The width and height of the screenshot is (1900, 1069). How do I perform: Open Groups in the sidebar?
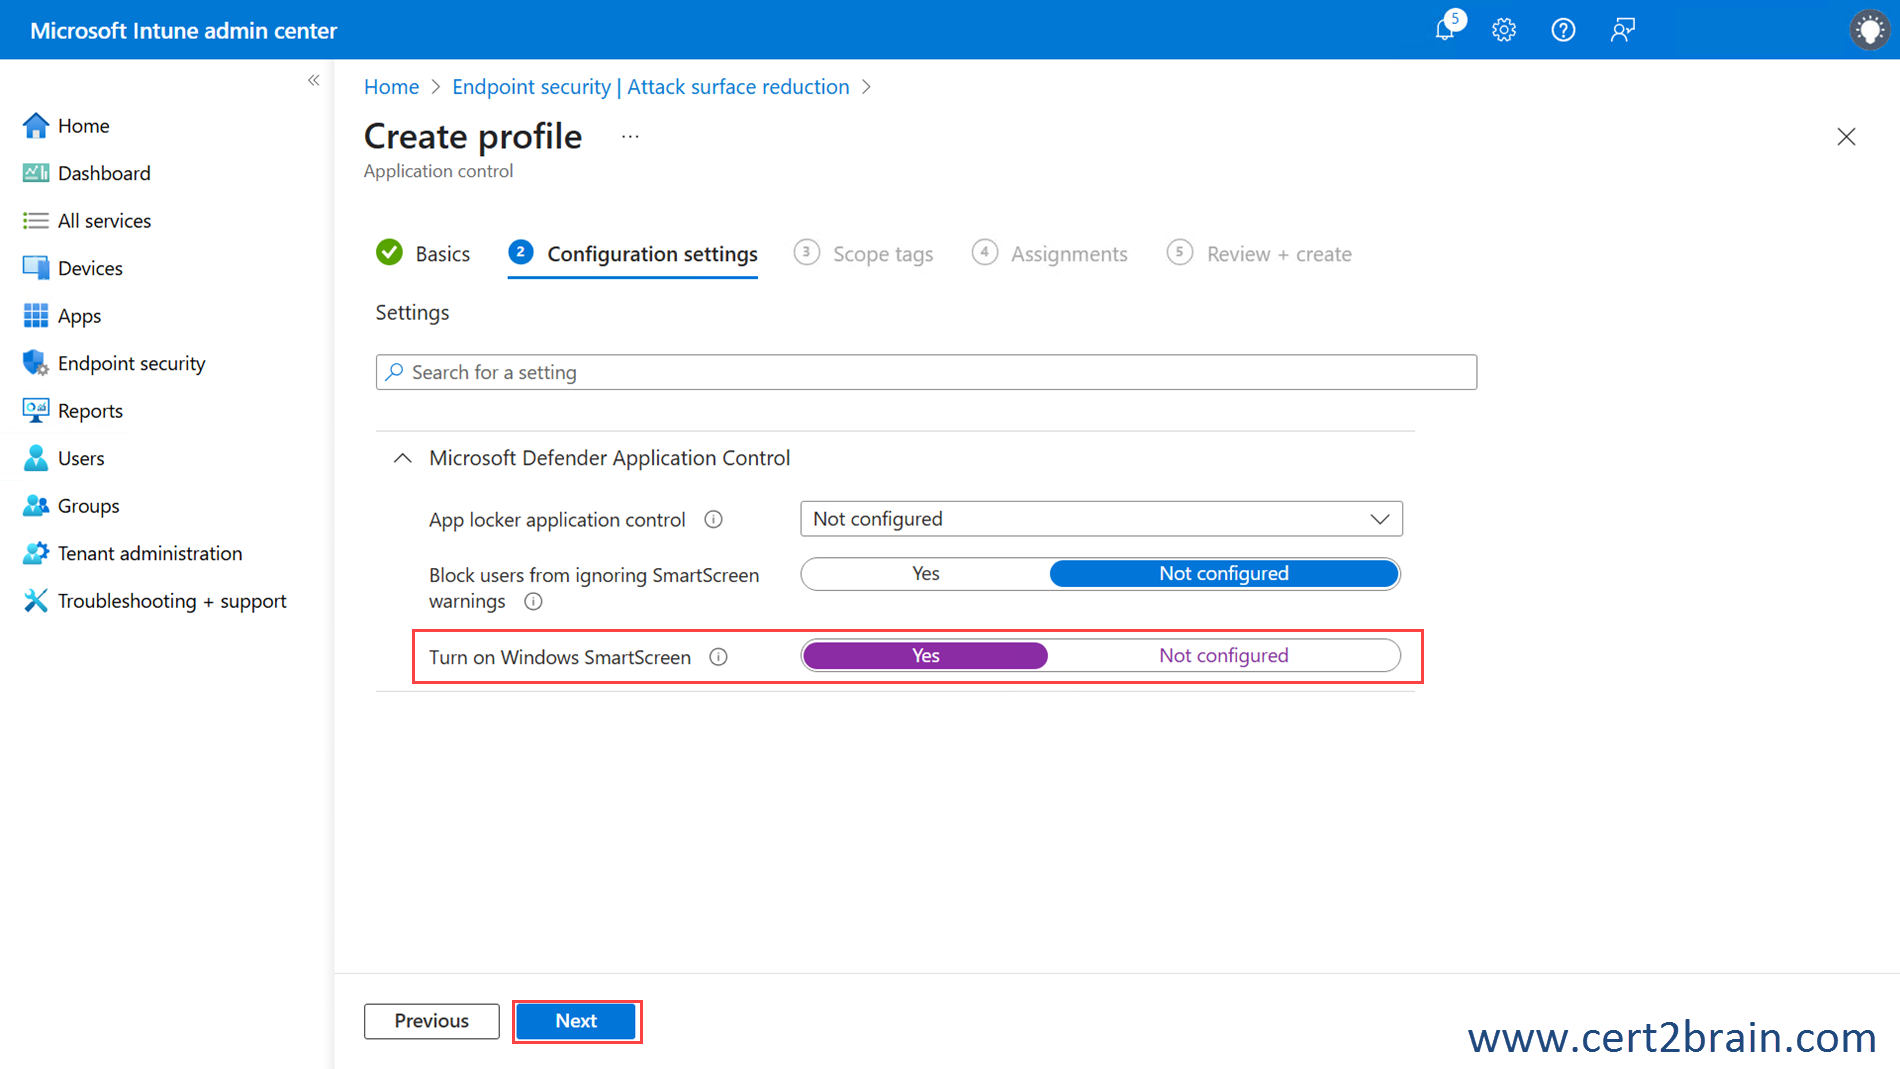coord(88,505)
